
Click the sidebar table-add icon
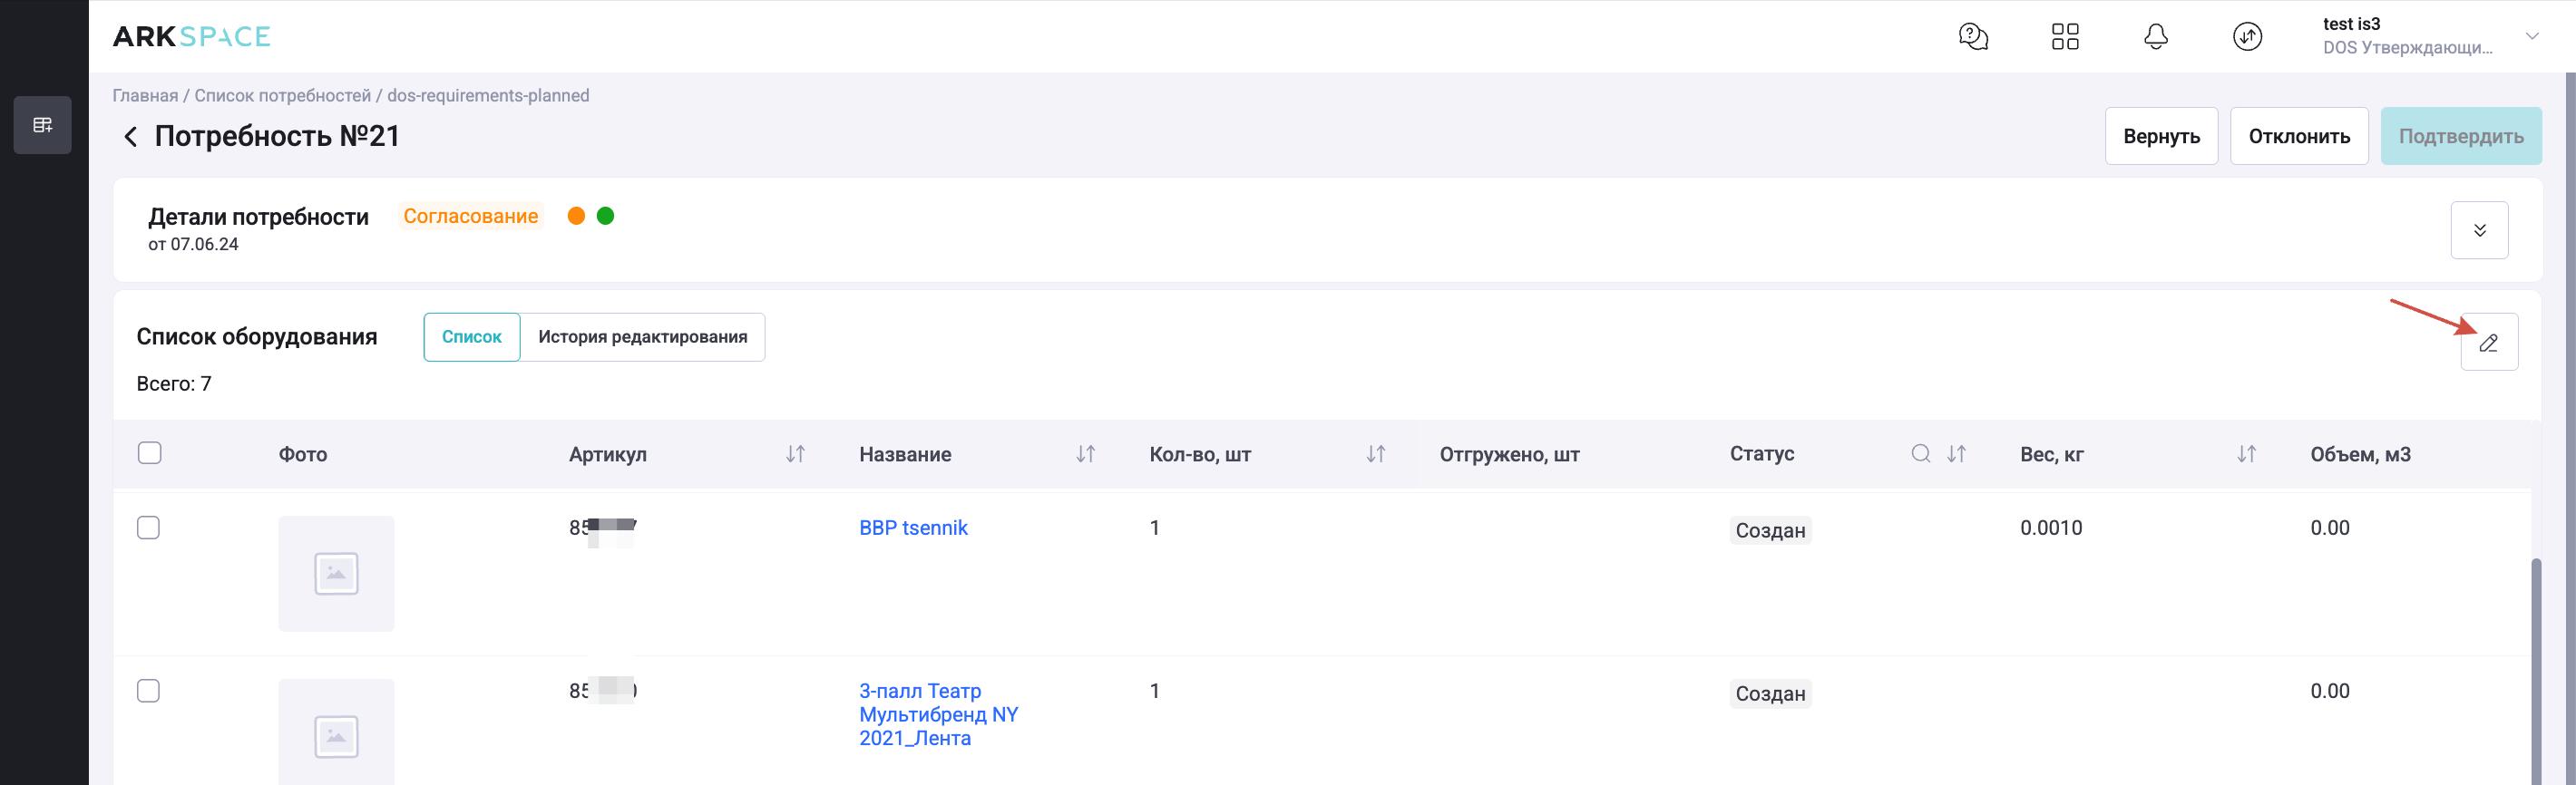click(x=42, y=125)
